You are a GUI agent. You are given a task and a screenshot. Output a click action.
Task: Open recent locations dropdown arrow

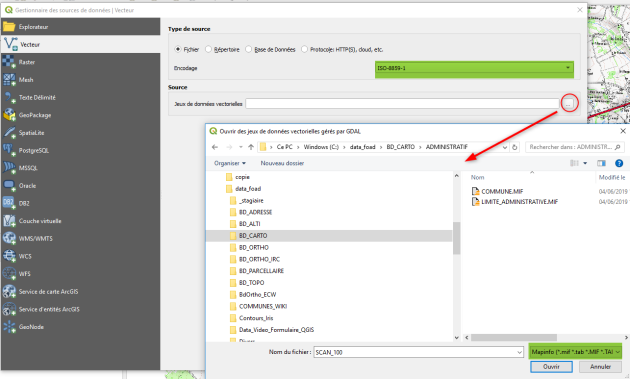pyautogui.click(x=241, y=147)
